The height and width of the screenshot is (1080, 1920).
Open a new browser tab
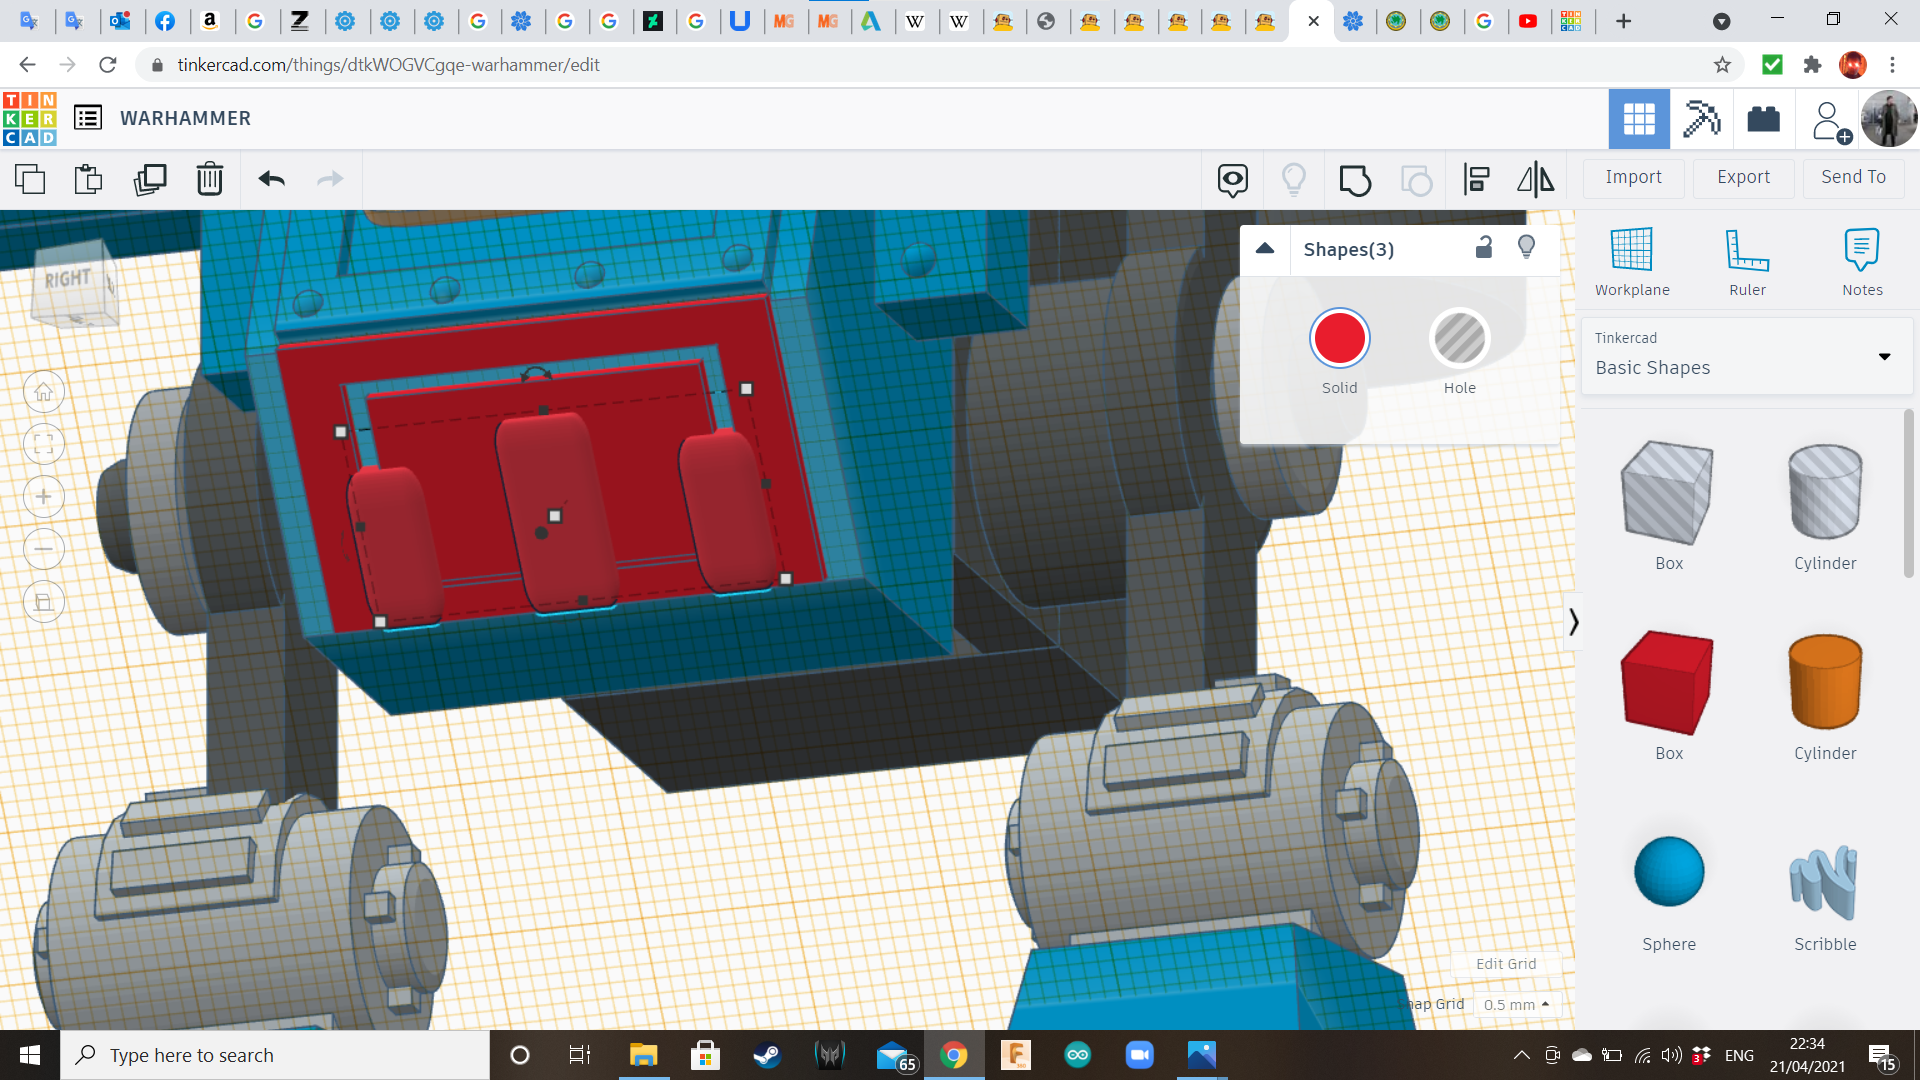point(1623,21)
